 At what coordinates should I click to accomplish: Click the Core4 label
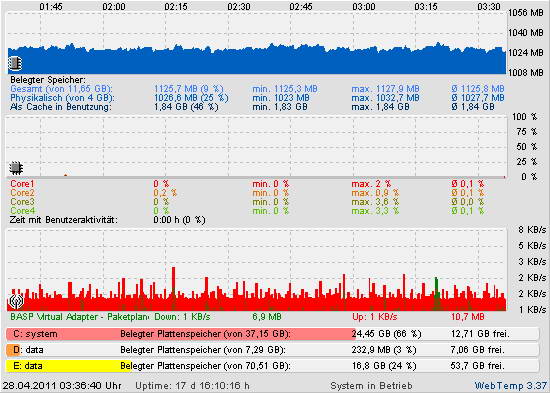(22, 211)
